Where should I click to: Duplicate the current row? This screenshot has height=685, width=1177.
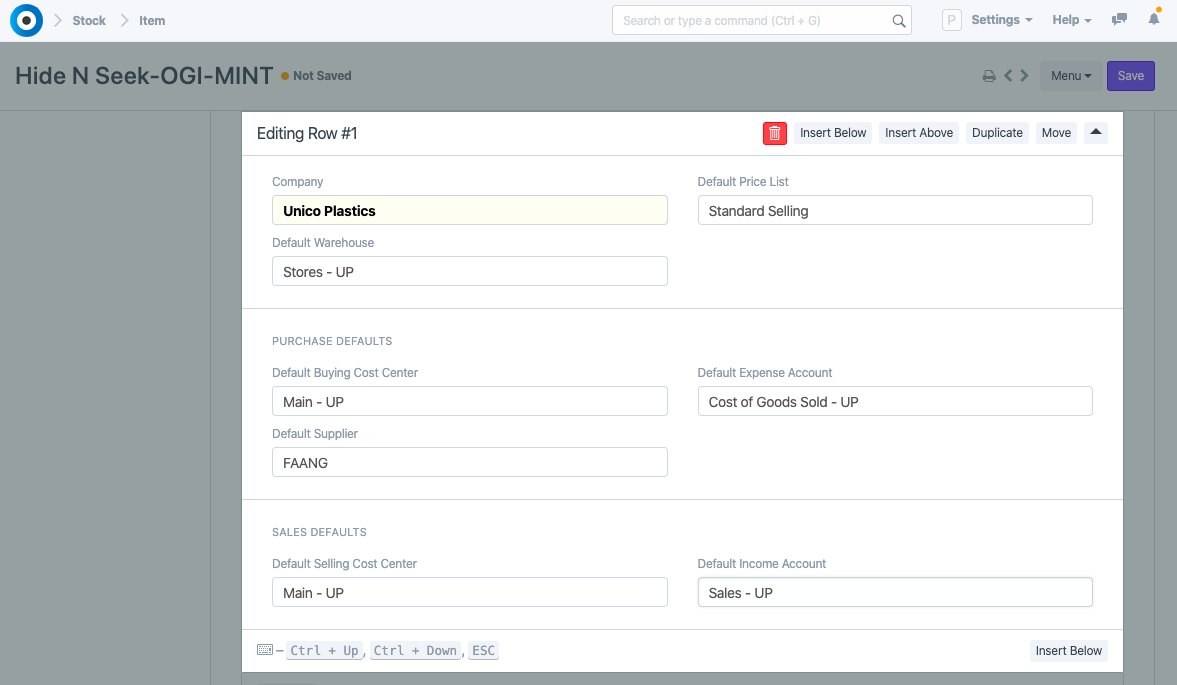996,132
